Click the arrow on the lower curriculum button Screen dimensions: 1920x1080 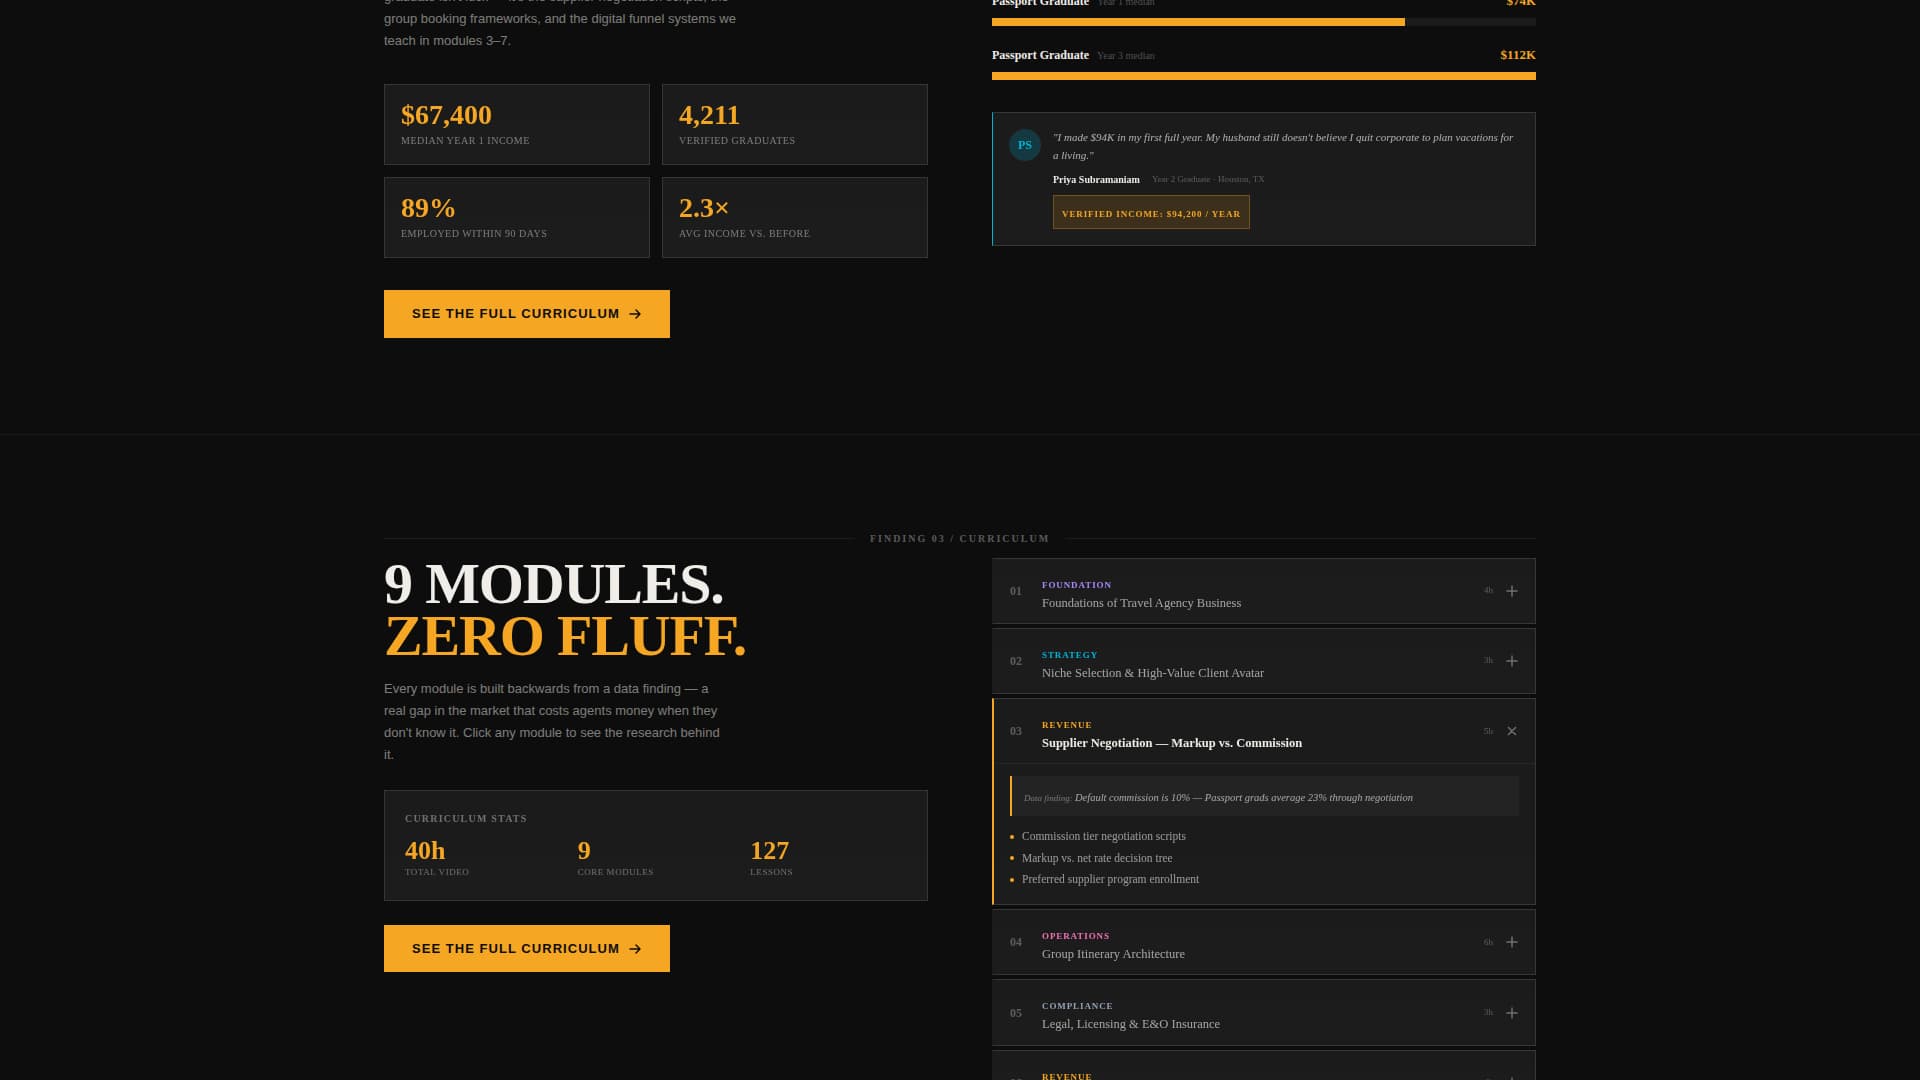pyautogui.click(x=635, y=949)
